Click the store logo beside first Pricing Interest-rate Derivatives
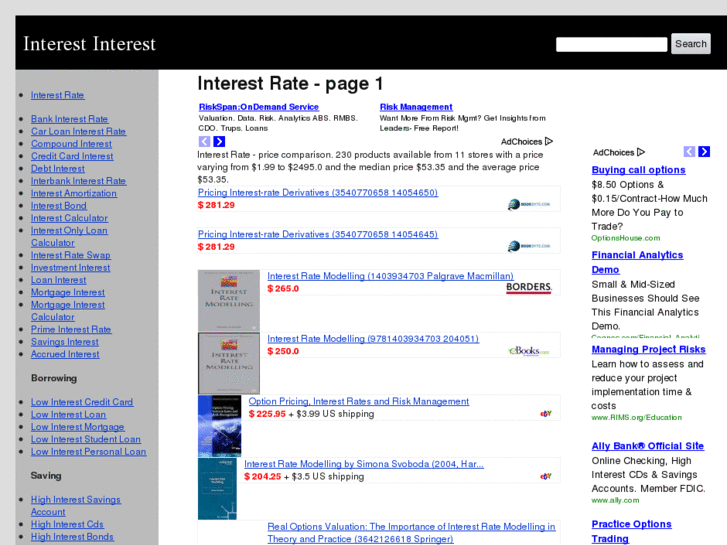The image size is (727, 545). coord(529,204)
